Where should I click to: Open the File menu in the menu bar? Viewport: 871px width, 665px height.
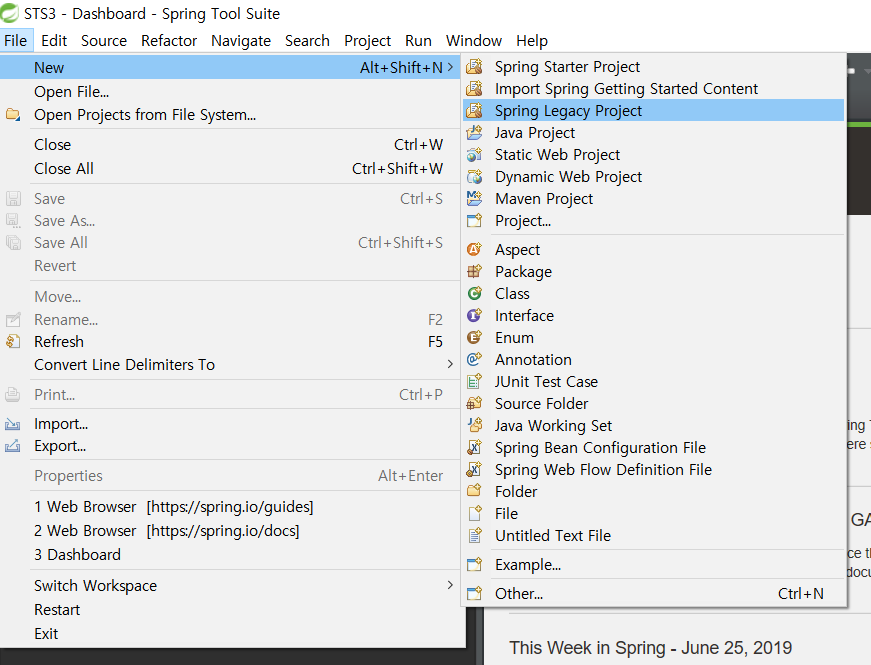(16, 41)
